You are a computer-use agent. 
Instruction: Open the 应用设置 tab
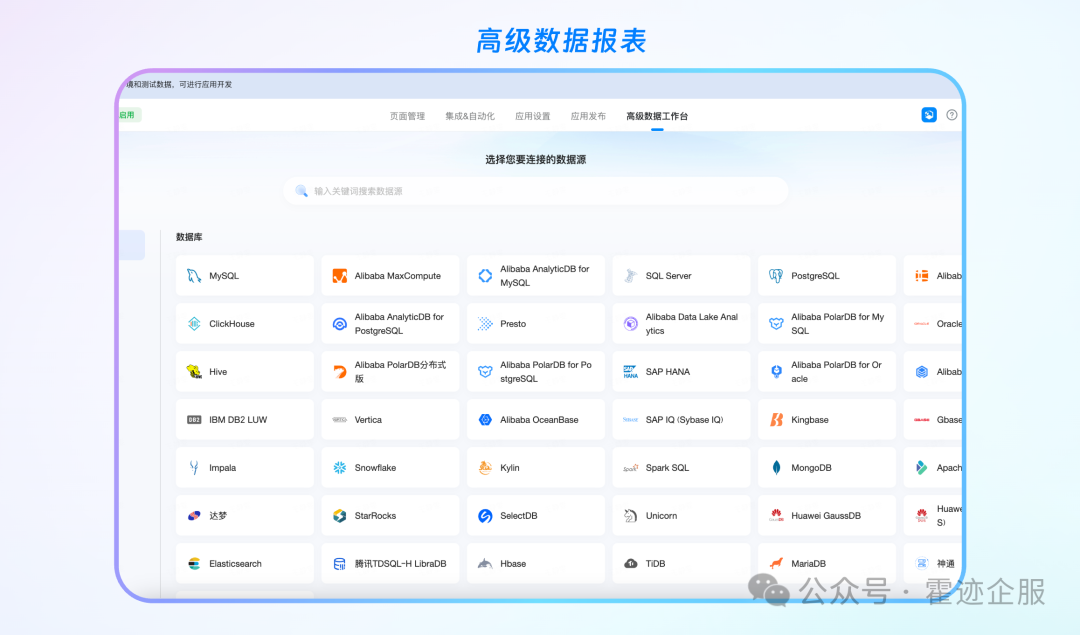(x=532, y=116)
